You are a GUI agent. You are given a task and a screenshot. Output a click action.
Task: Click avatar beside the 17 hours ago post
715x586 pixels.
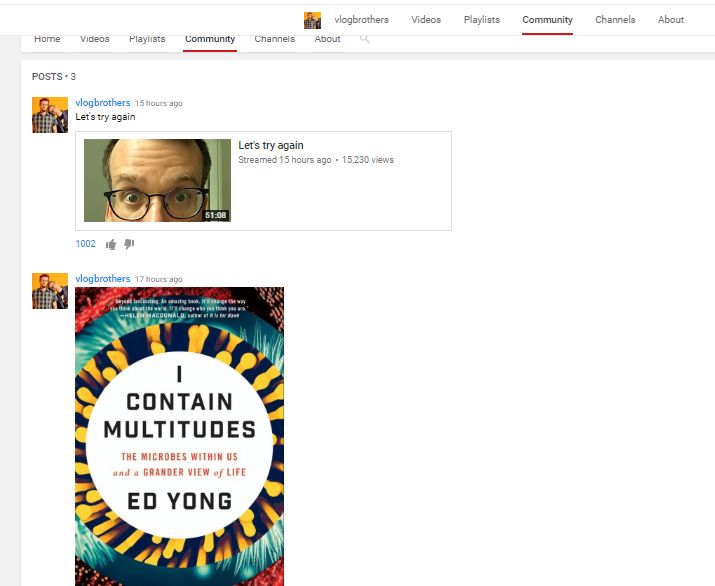click(50, 291)
